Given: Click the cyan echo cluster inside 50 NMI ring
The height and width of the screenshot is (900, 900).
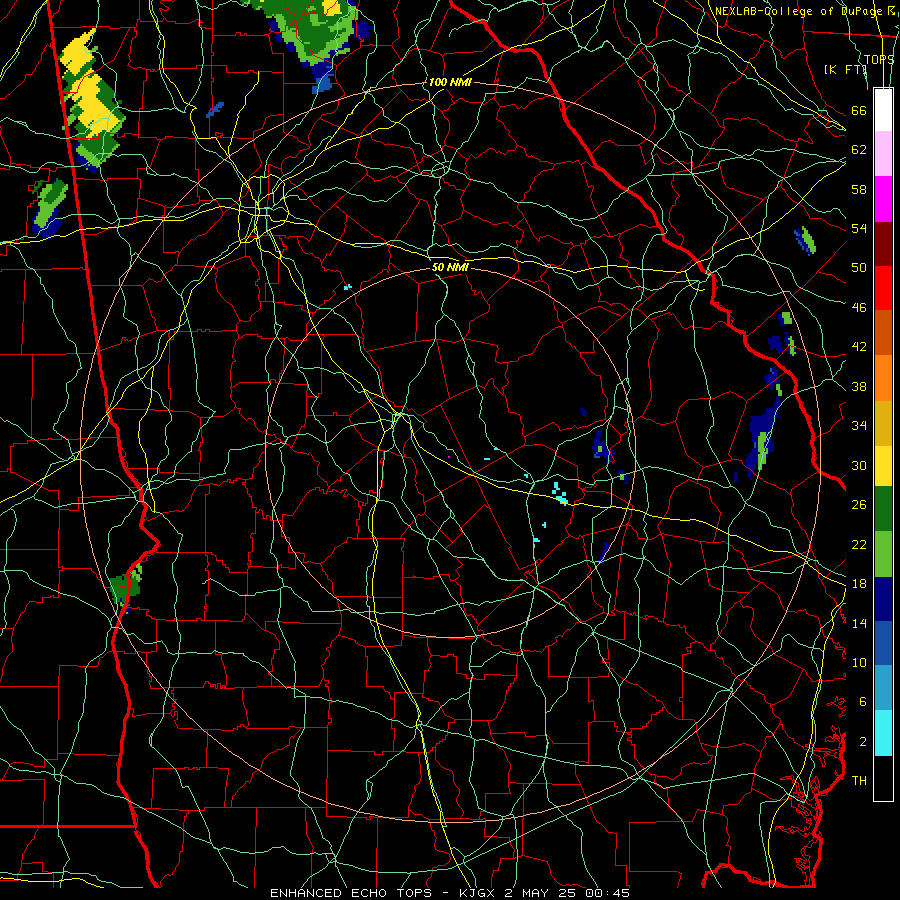Looking at the screenshot, I should point(559,494).
